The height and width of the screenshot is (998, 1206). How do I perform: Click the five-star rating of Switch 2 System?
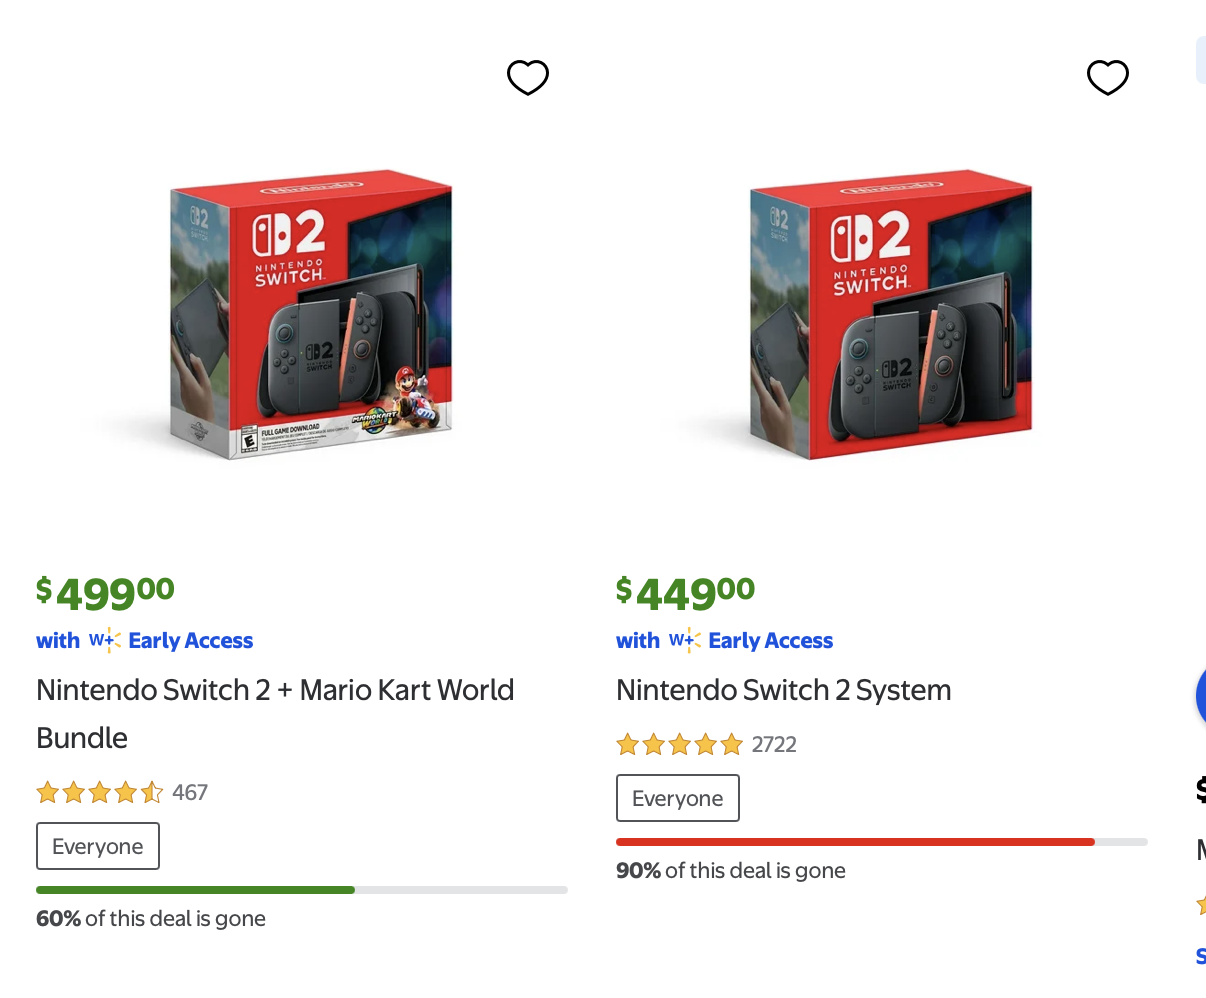point(680,744)
